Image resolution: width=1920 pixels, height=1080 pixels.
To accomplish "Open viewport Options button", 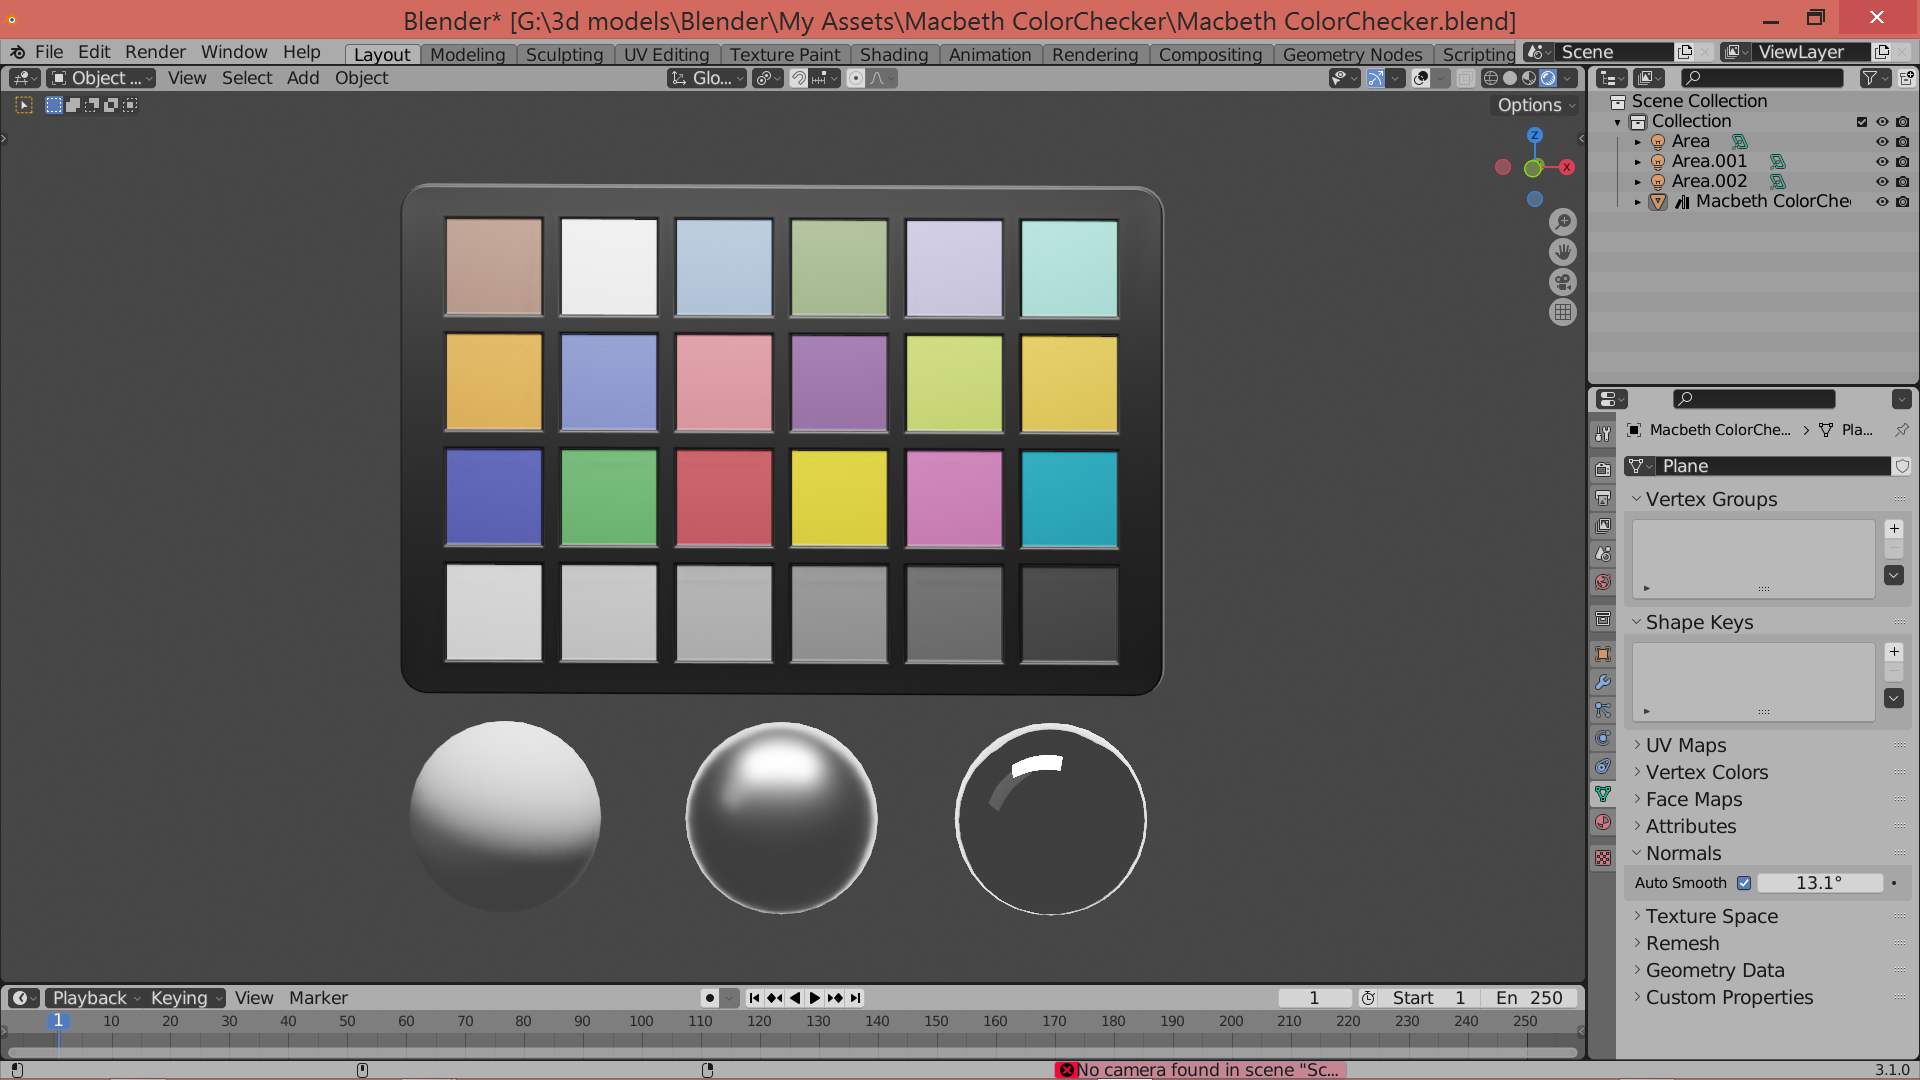I will (x=1536, y=105).
